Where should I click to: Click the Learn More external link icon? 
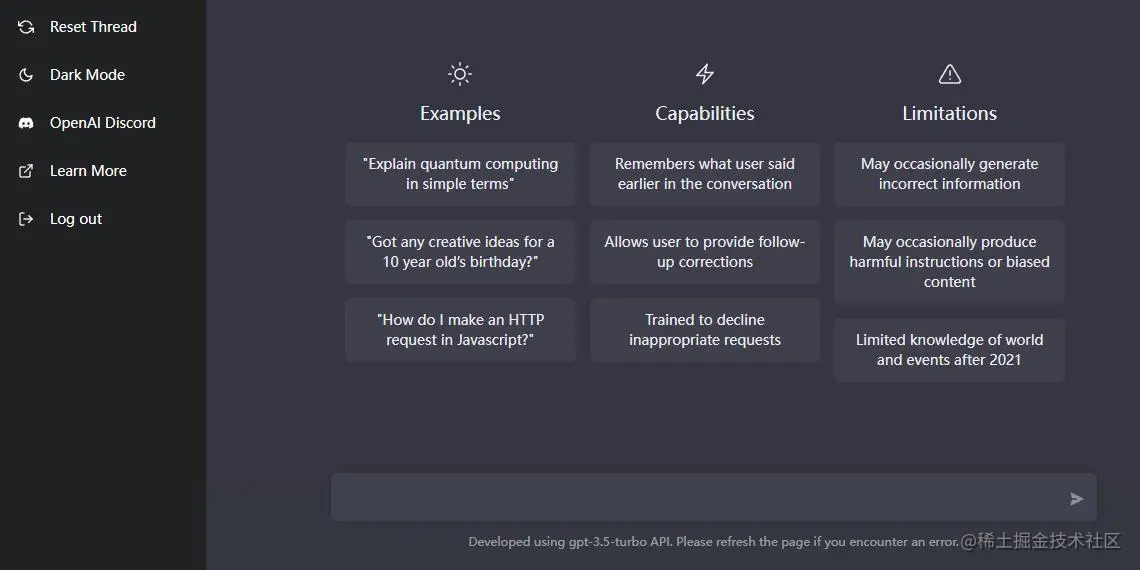[26, 171]
